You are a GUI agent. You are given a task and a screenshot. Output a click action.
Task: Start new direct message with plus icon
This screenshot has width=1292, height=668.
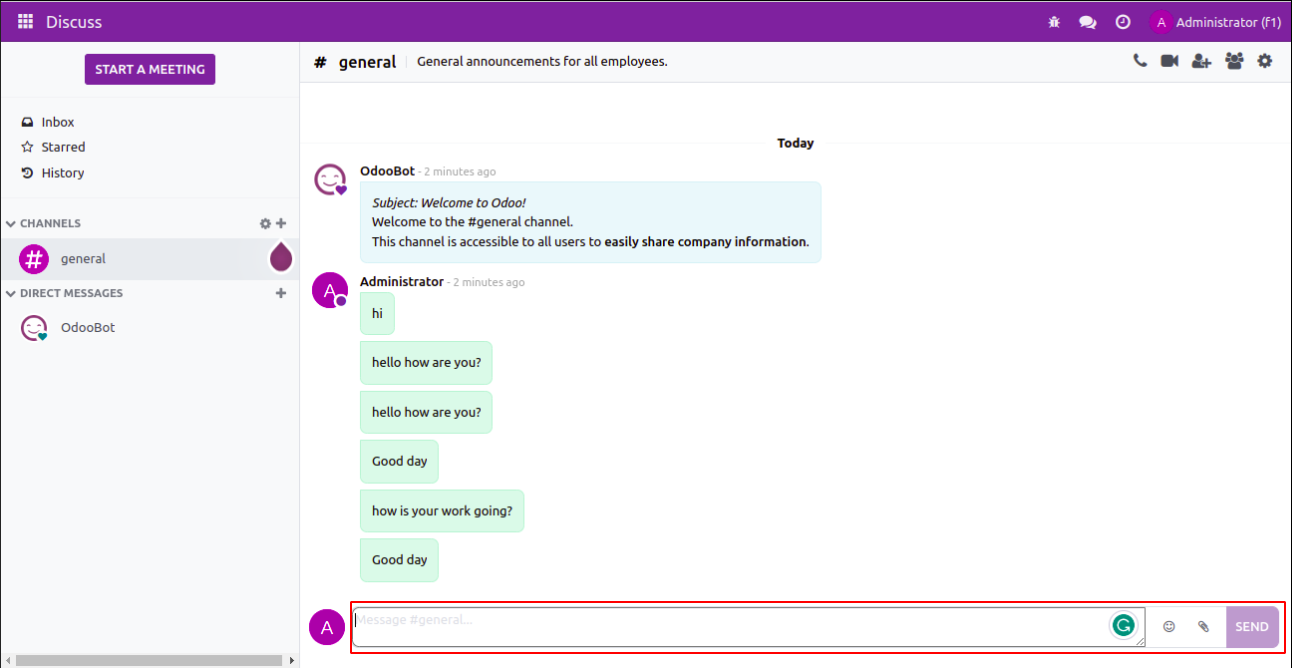coord(281,293)
